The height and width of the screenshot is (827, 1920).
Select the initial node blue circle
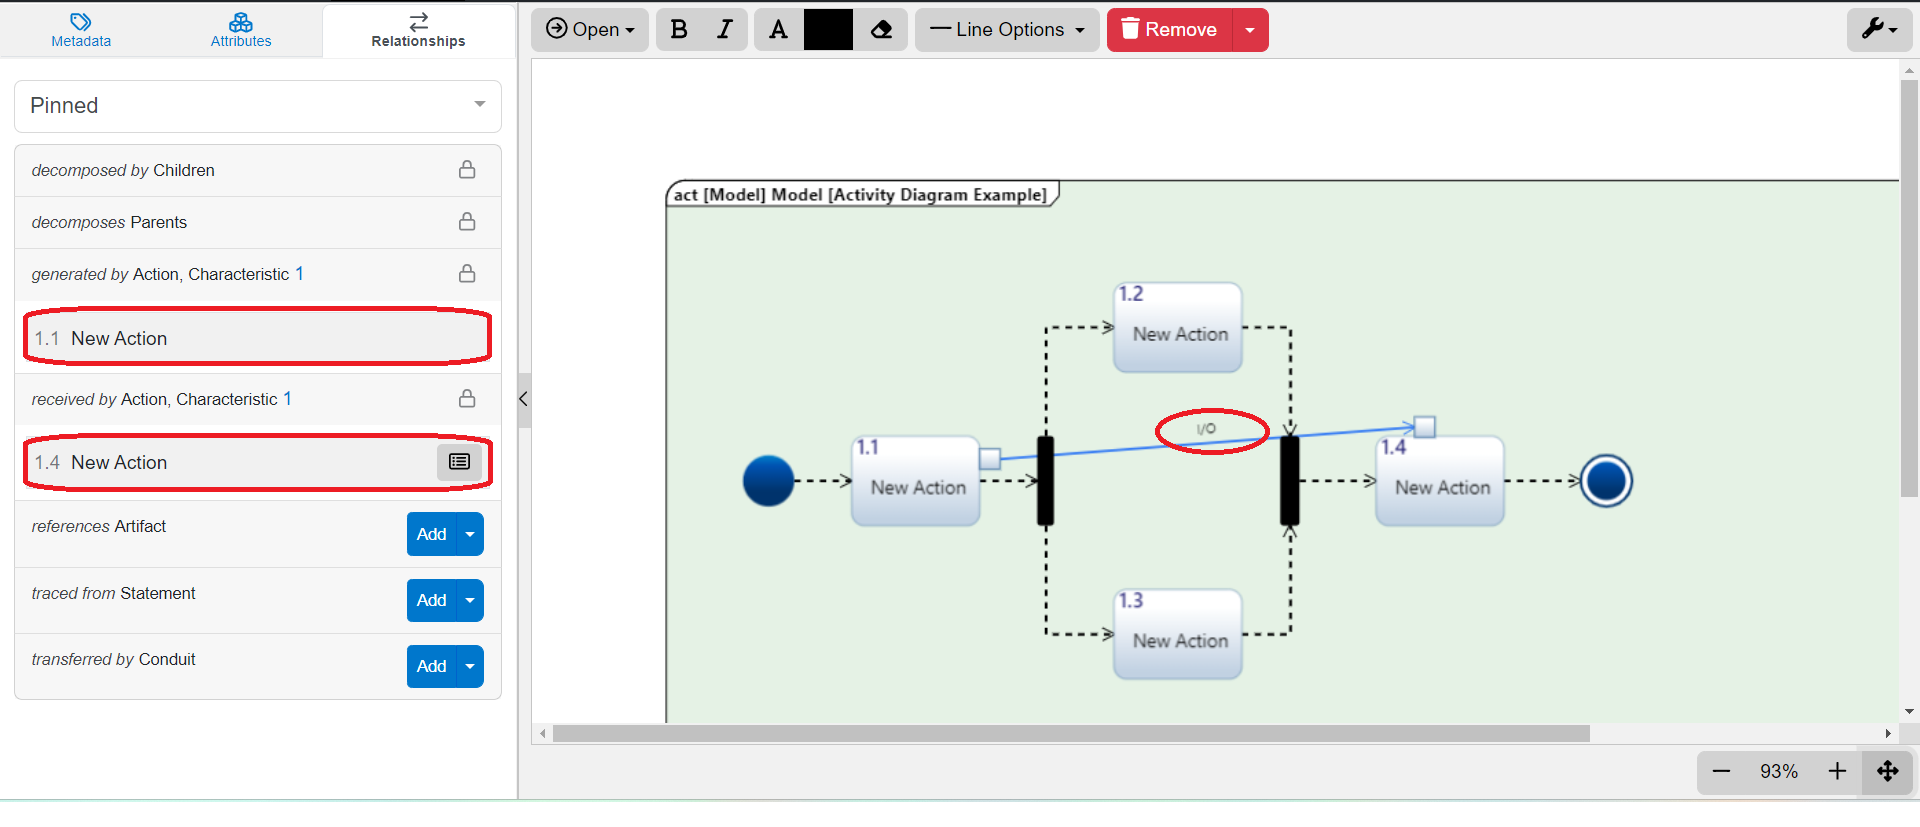pyautogui.click(x=768, y=481)
